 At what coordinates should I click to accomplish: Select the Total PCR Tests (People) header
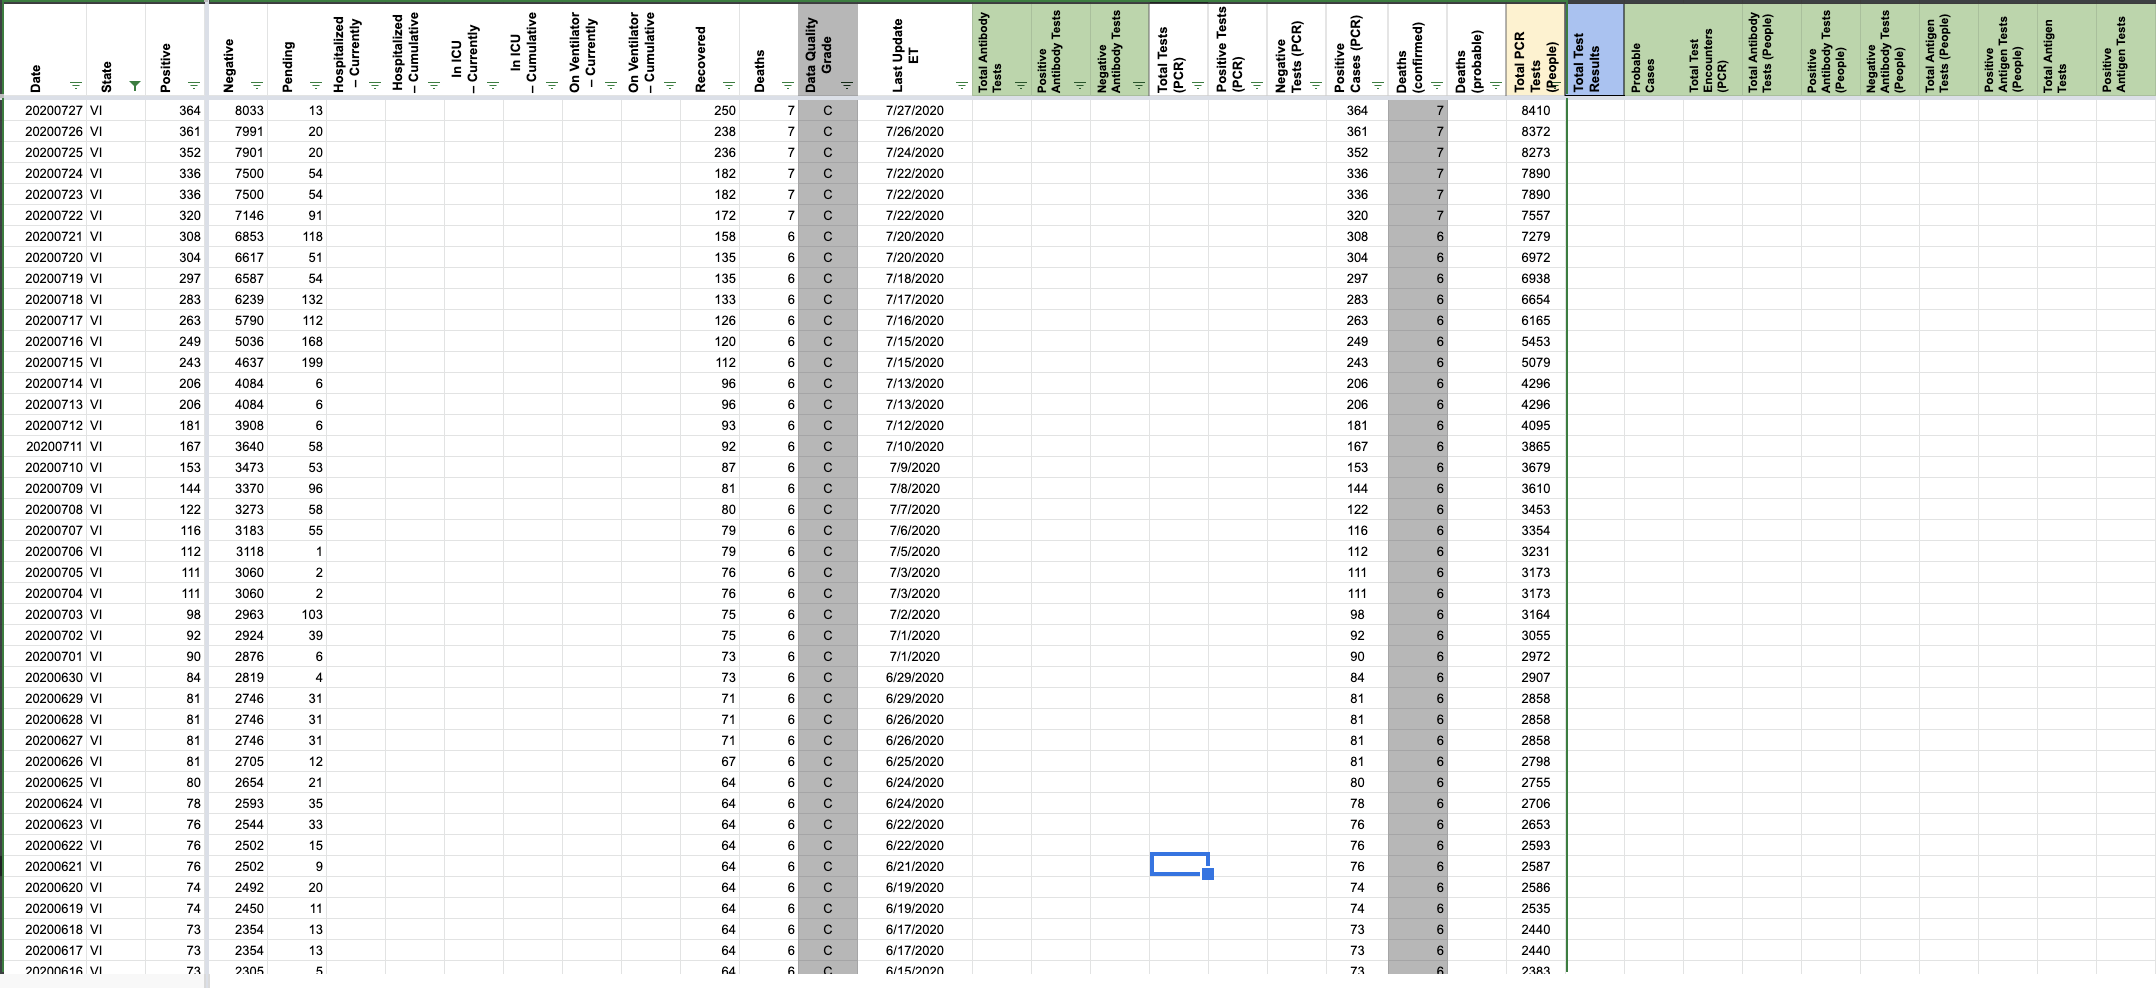(1536, 50)
